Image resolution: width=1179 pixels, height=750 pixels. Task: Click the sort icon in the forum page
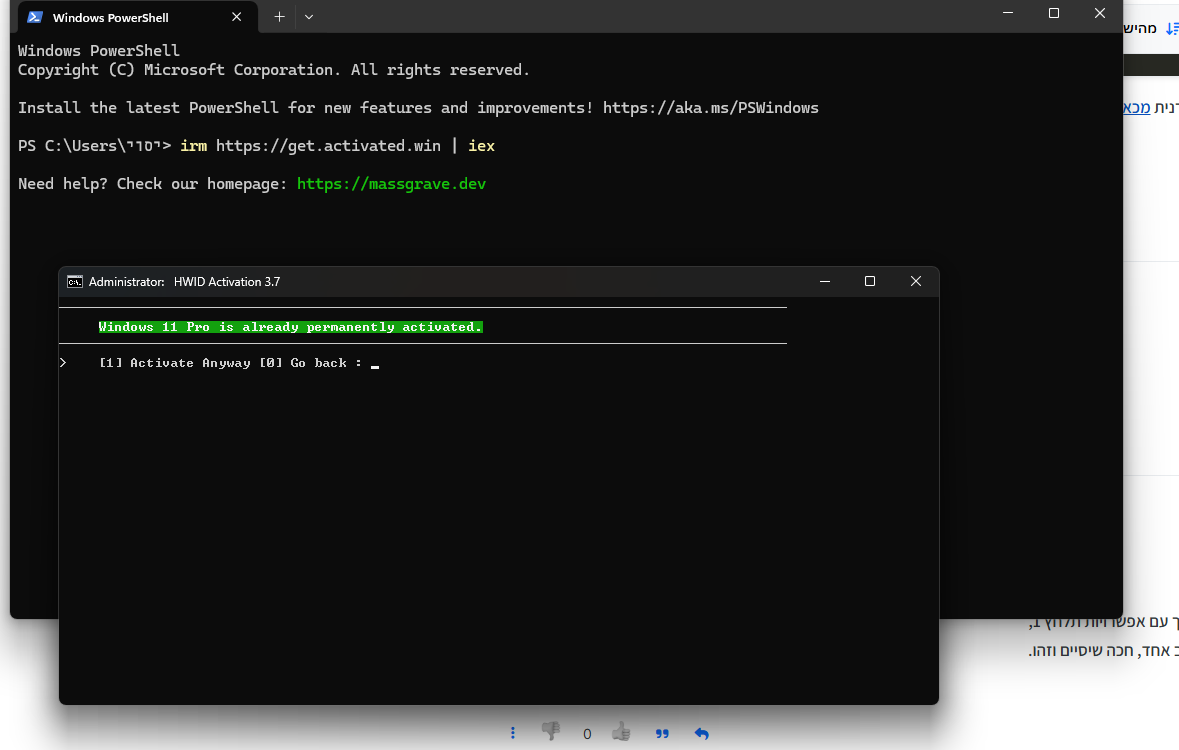1171,28
